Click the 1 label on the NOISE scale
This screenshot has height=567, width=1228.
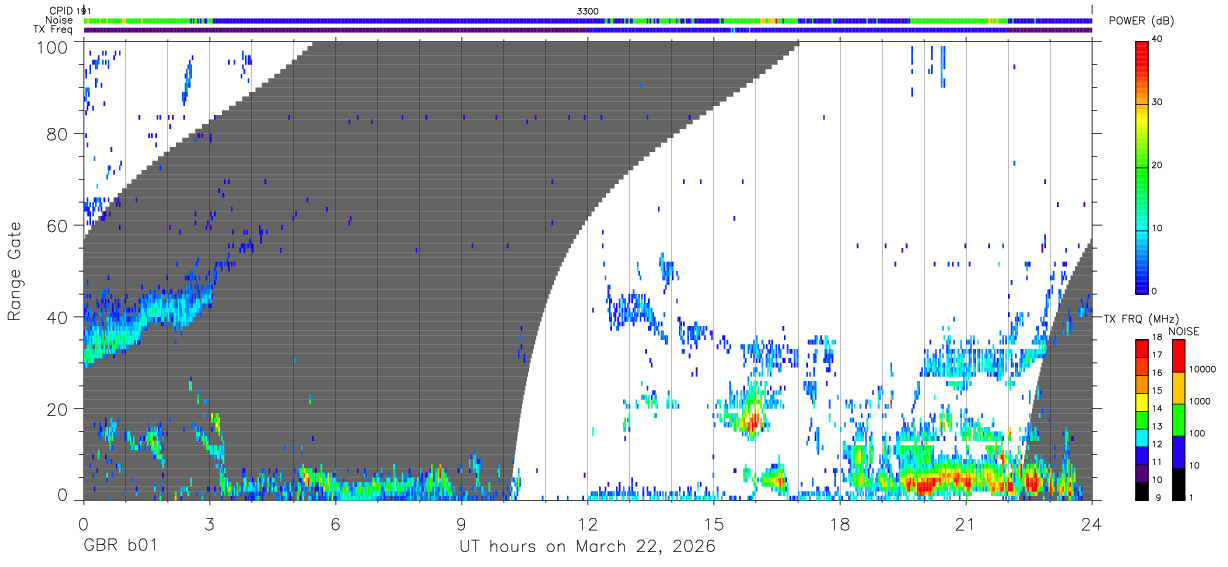coord(1190,496)
